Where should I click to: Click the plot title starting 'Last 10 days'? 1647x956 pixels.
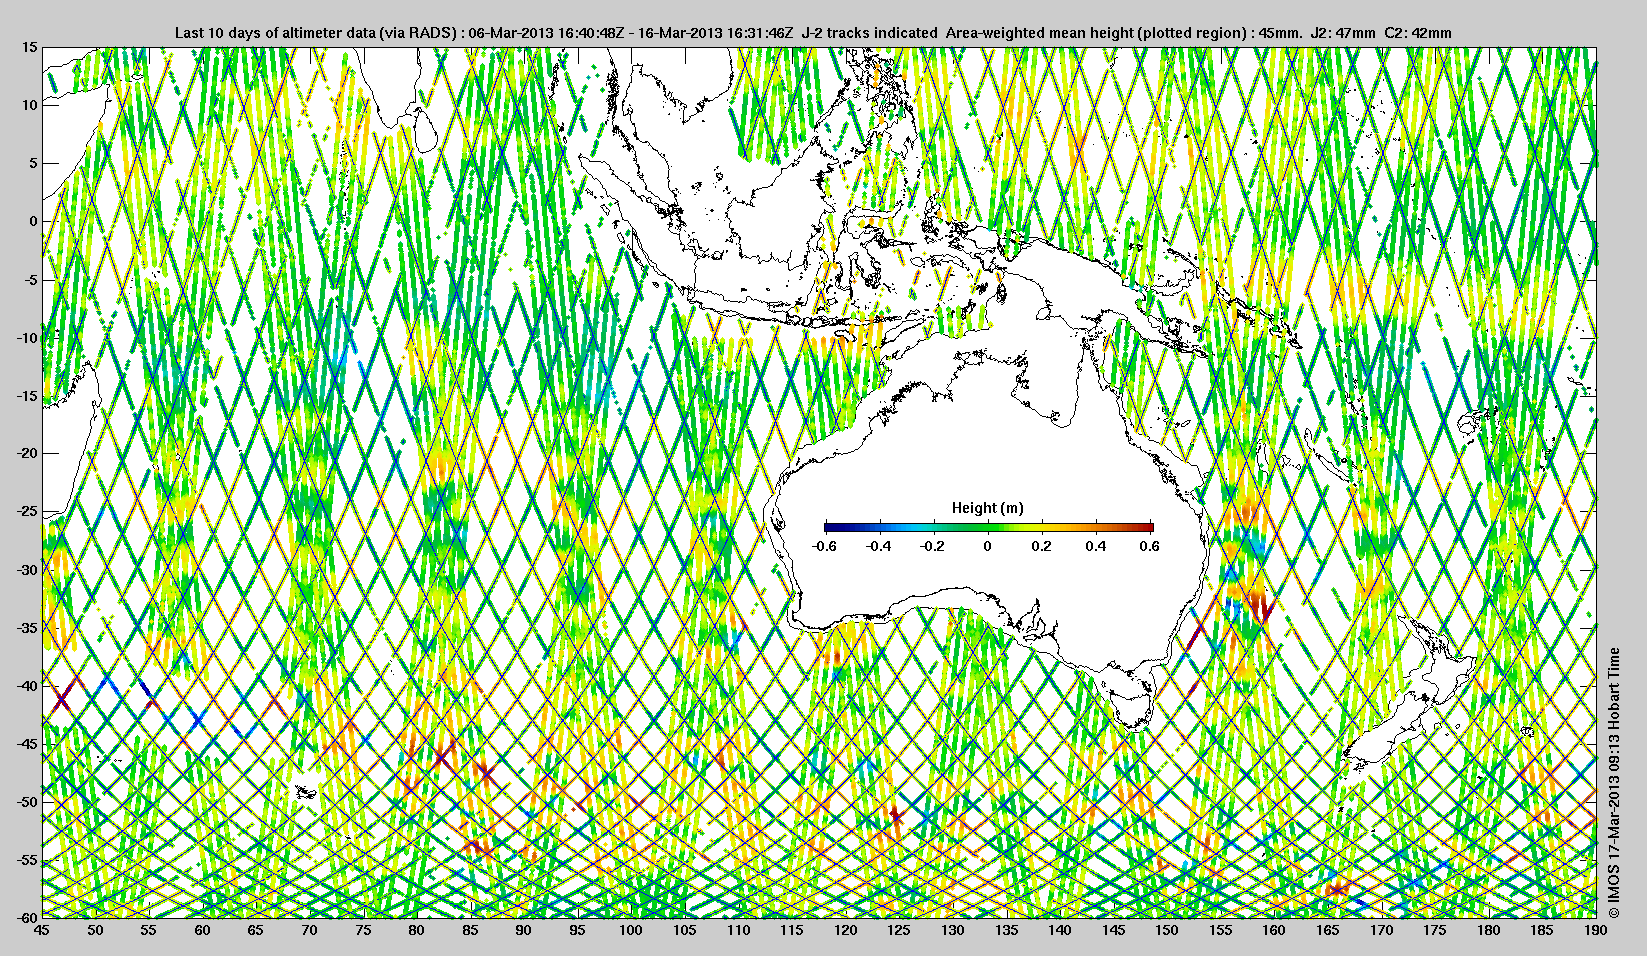coord(813,33)
